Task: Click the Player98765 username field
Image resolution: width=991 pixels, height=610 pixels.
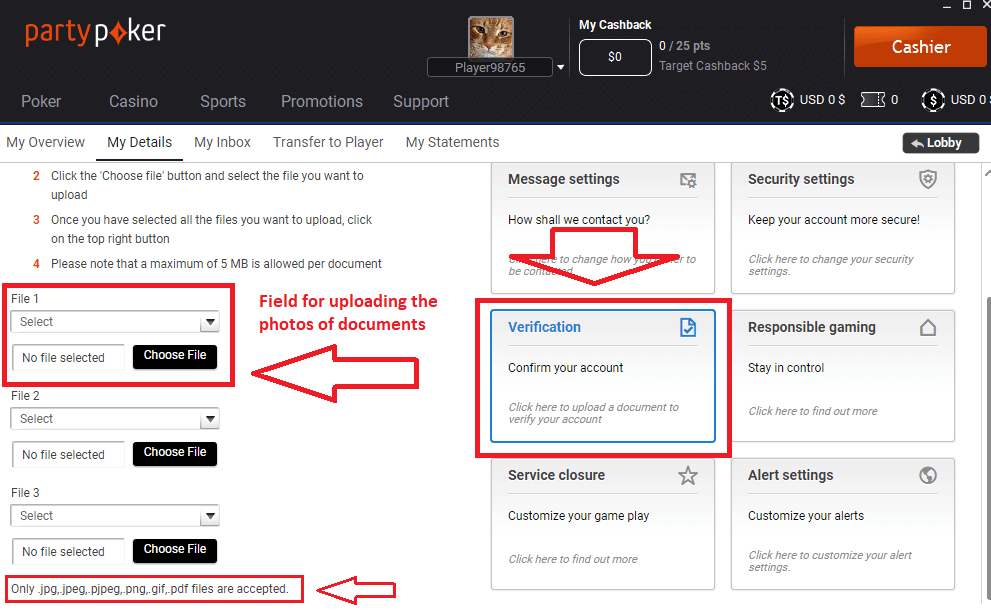Action: tap(490, 67)
